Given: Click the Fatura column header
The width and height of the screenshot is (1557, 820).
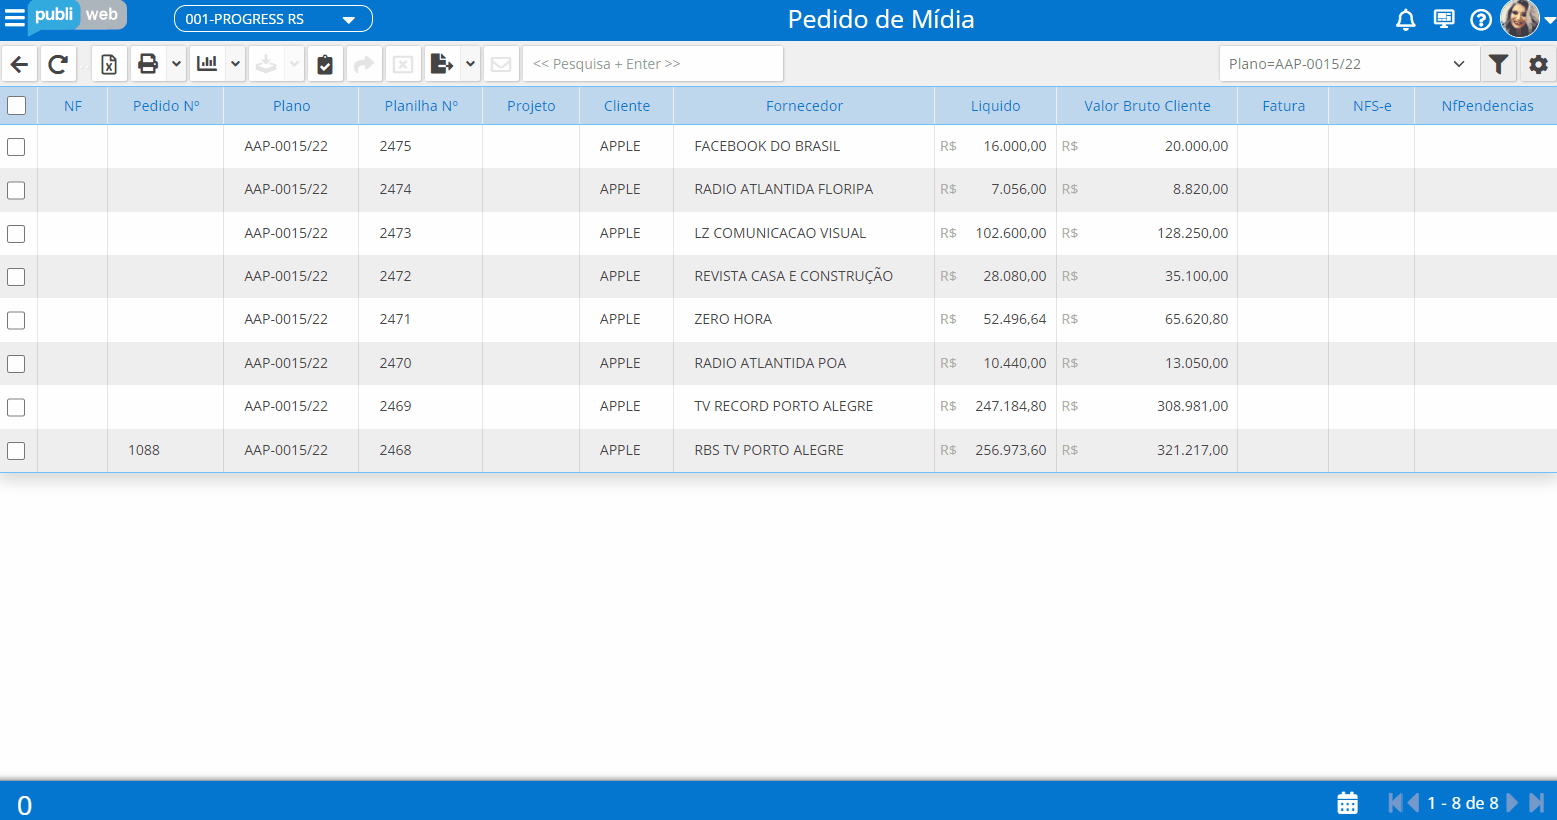Looking at the screenshot, I should click(x=1283, y=106).
